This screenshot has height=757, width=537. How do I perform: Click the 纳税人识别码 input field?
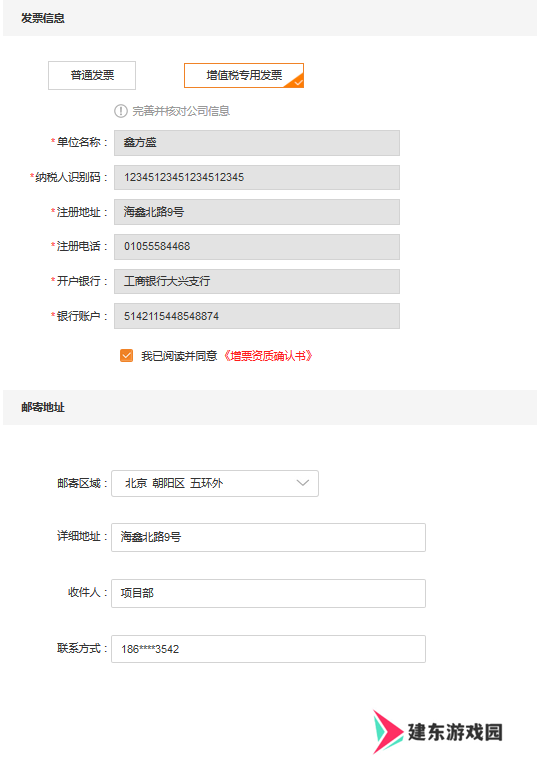257,177
